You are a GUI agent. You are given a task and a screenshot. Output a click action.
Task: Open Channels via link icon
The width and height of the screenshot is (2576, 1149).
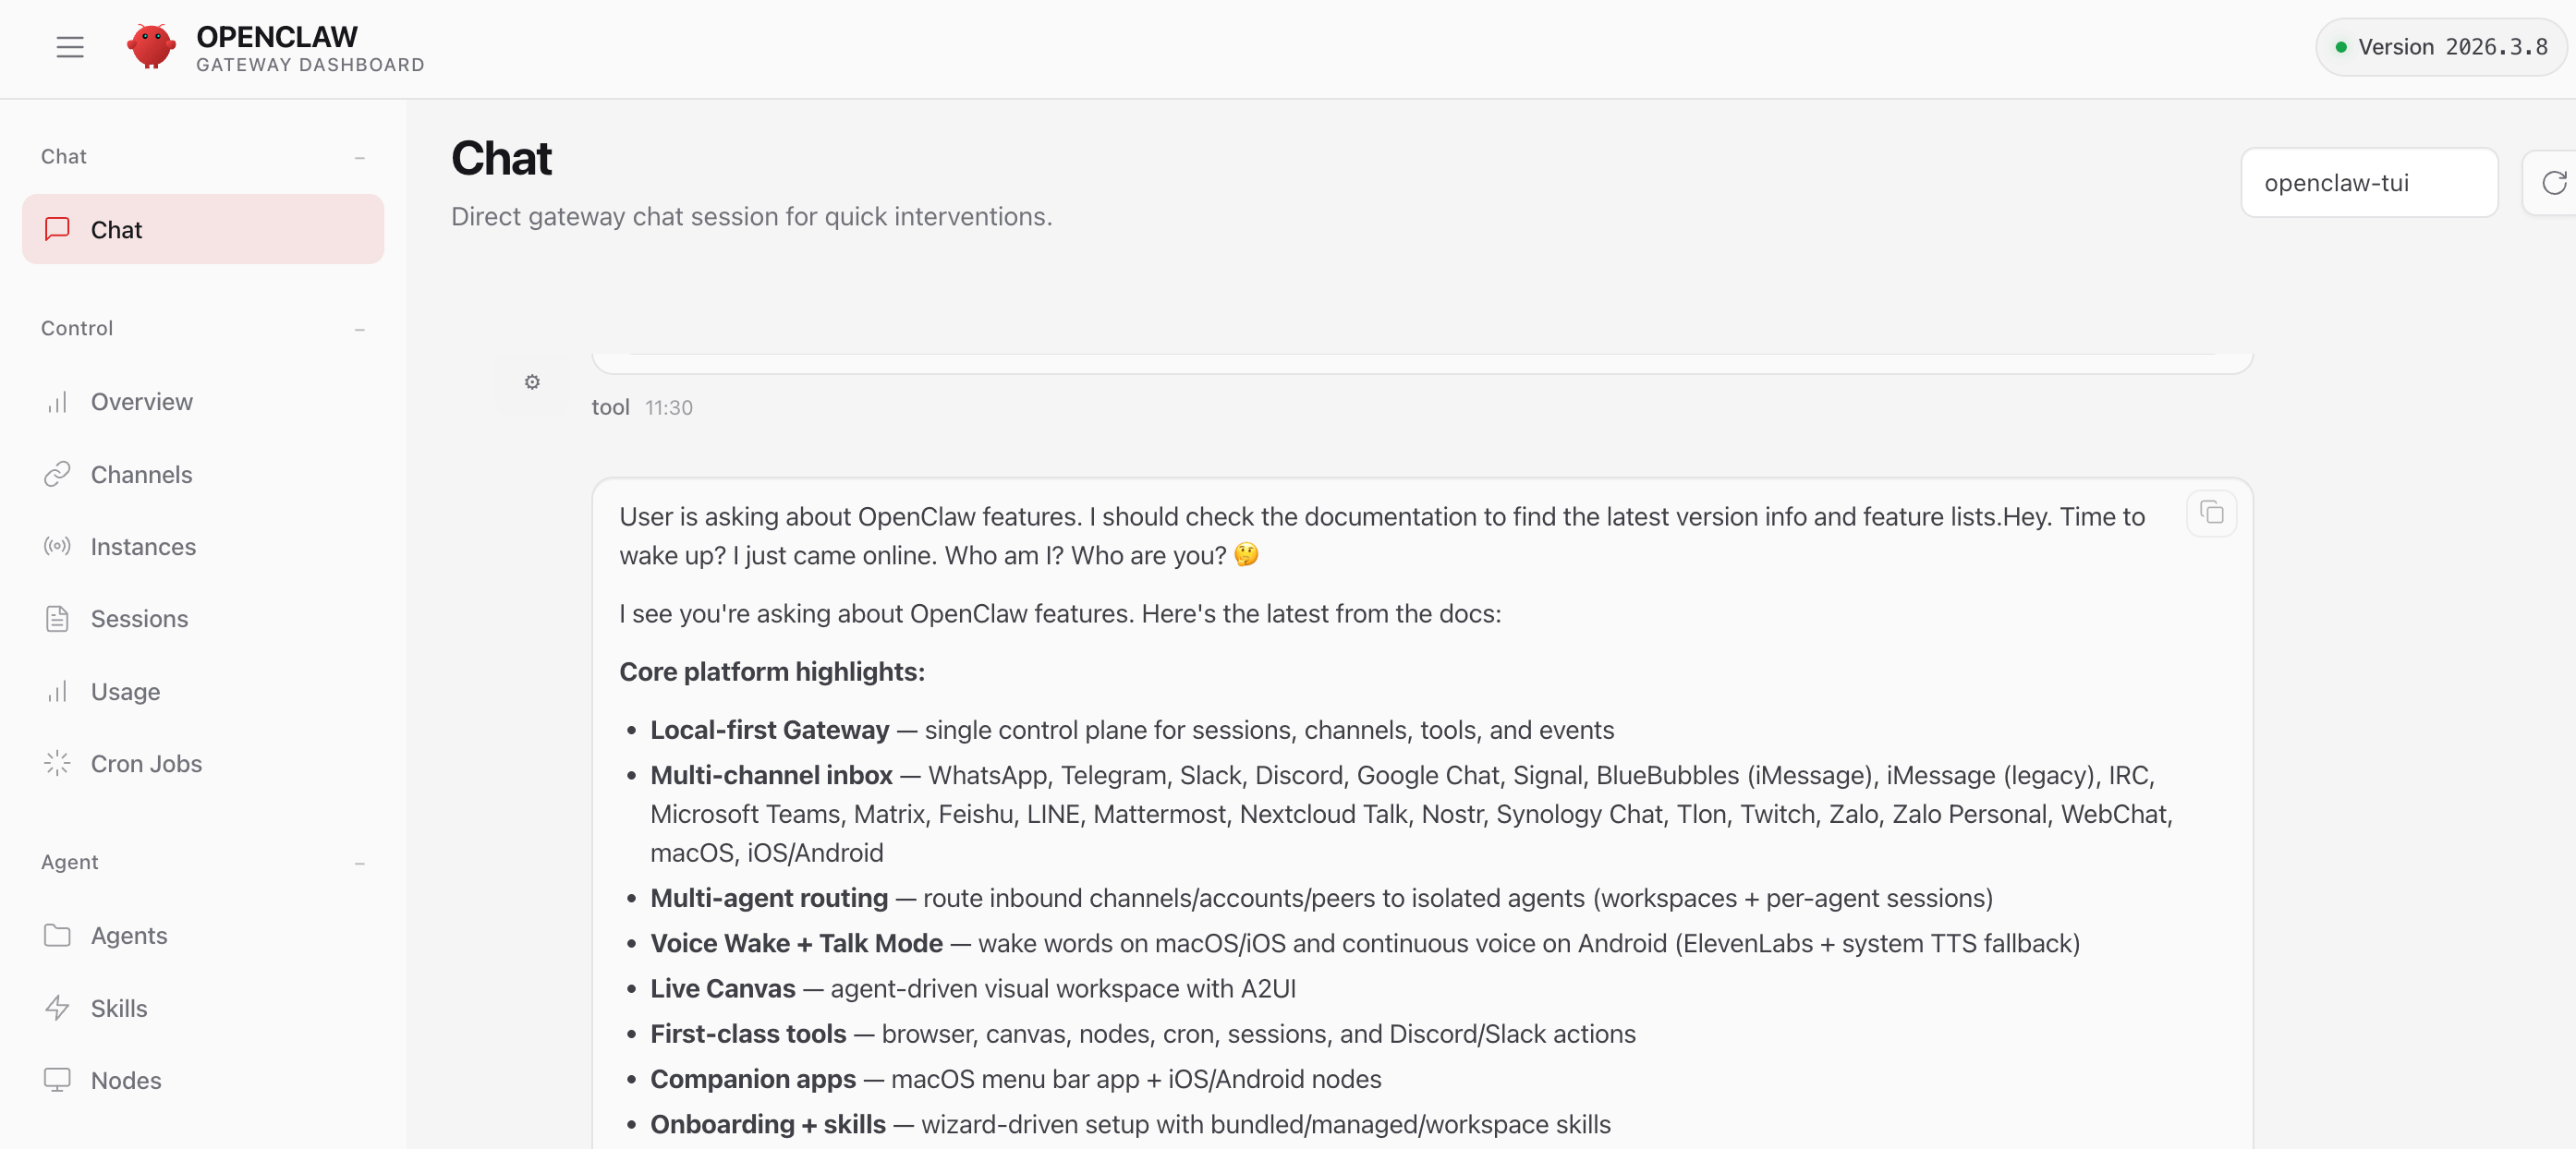pyautogui.click(x=57, y=474)
